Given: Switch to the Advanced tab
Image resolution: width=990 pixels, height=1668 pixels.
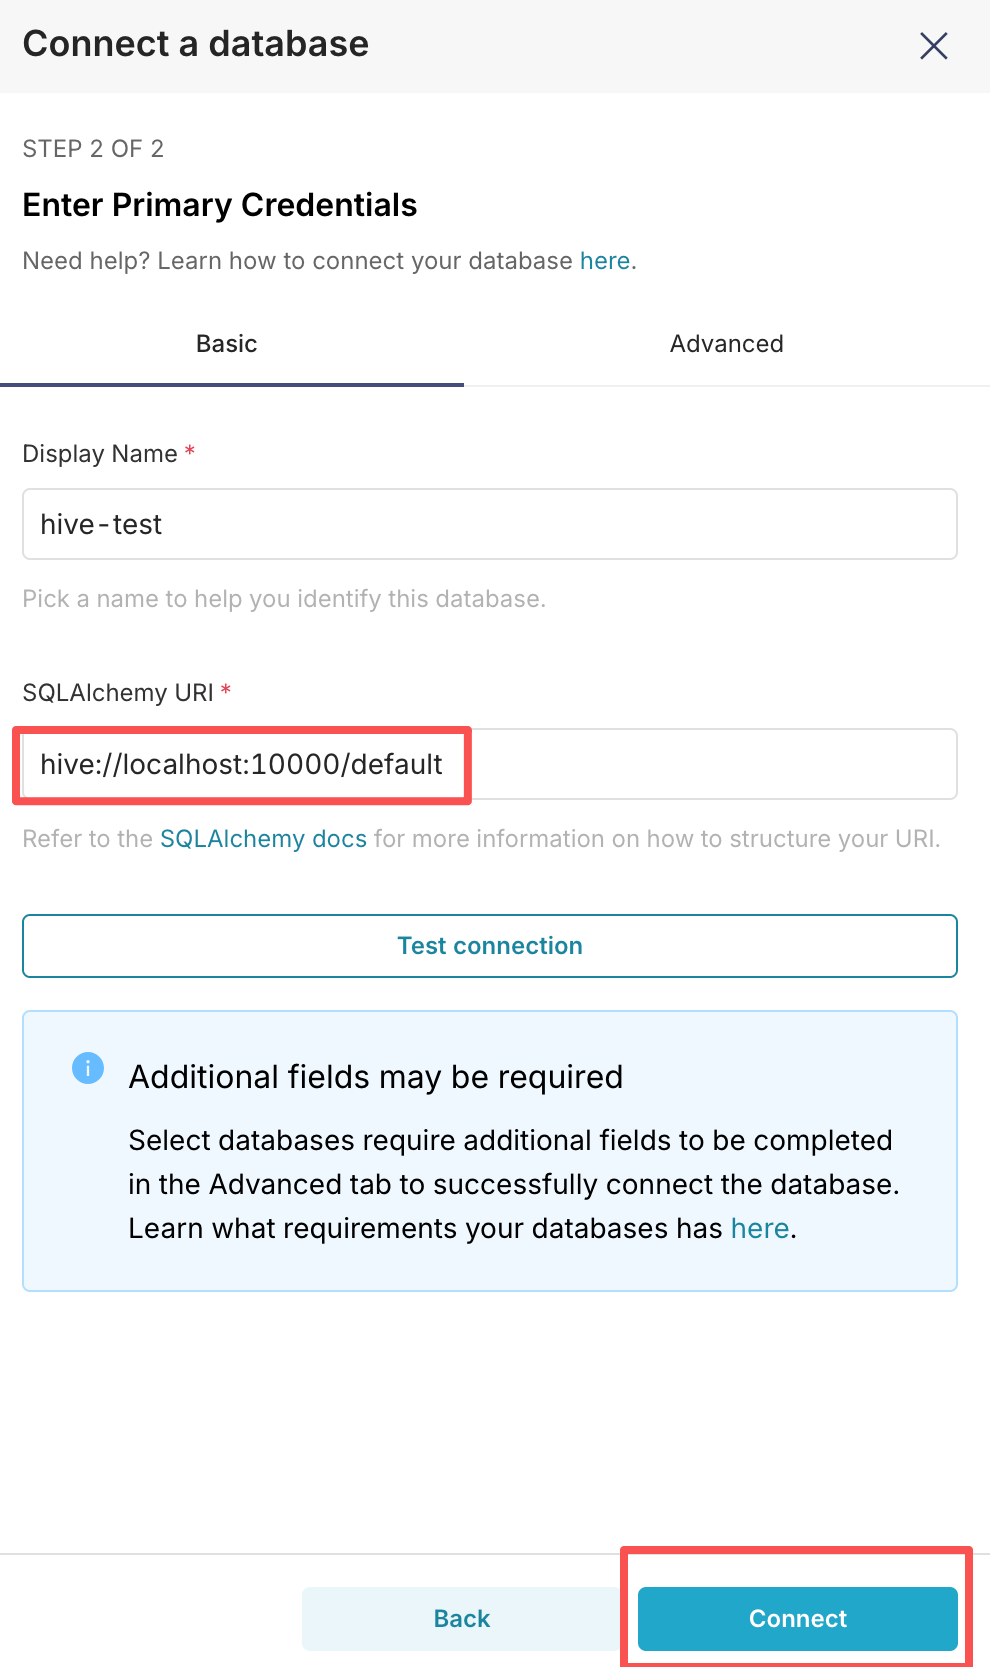Looking at the screenshot, I should (726, 344).
